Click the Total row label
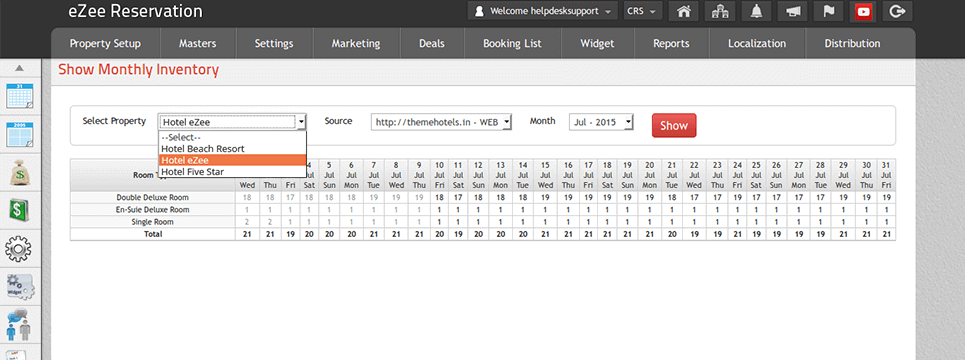 [x=153, y=234]
